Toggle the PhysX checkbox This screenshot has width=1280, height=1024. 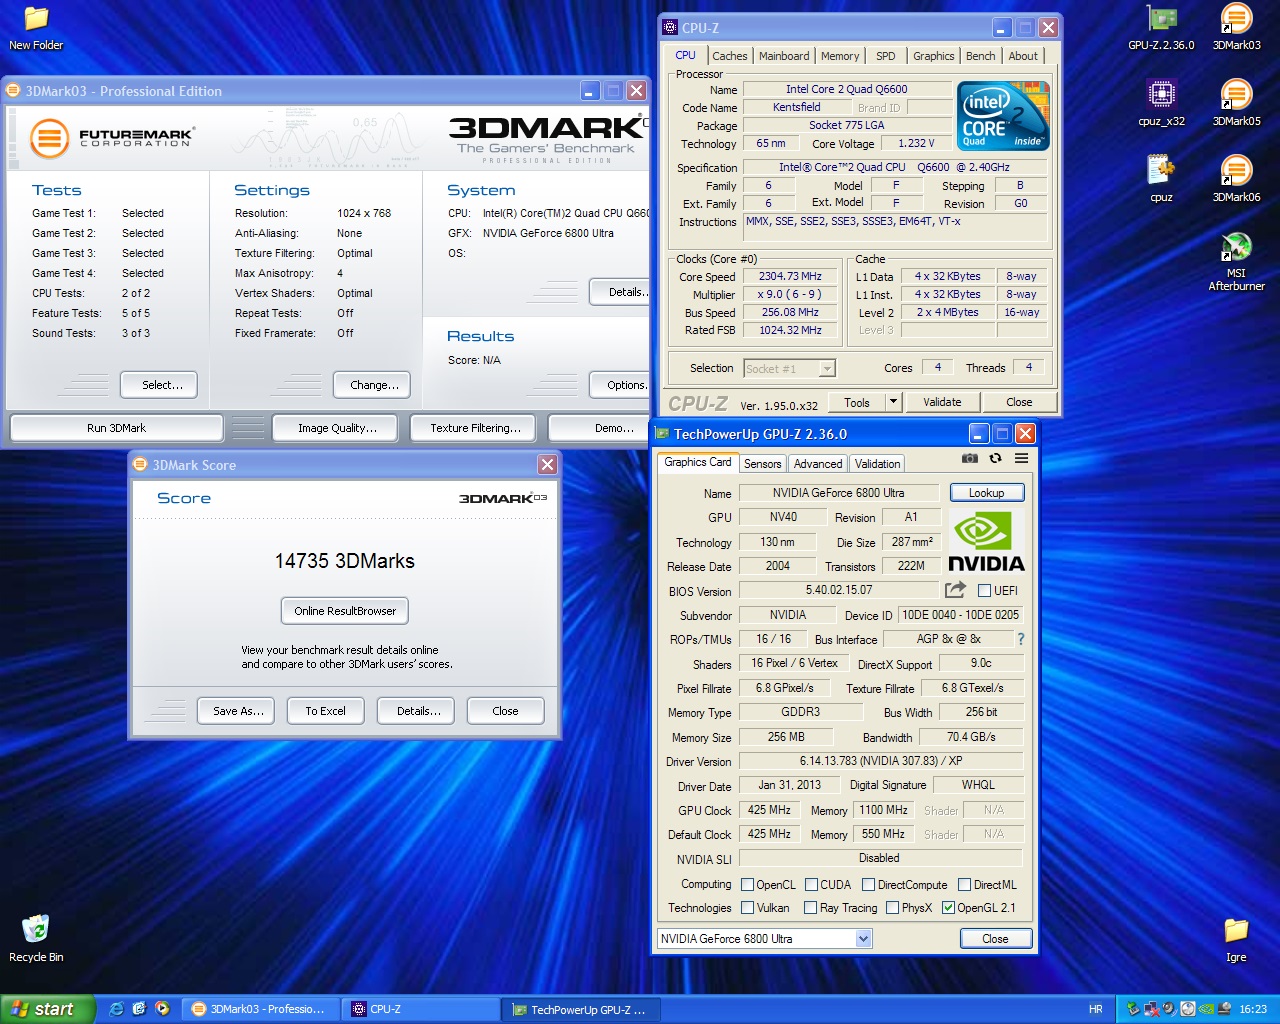coord(892,908)
